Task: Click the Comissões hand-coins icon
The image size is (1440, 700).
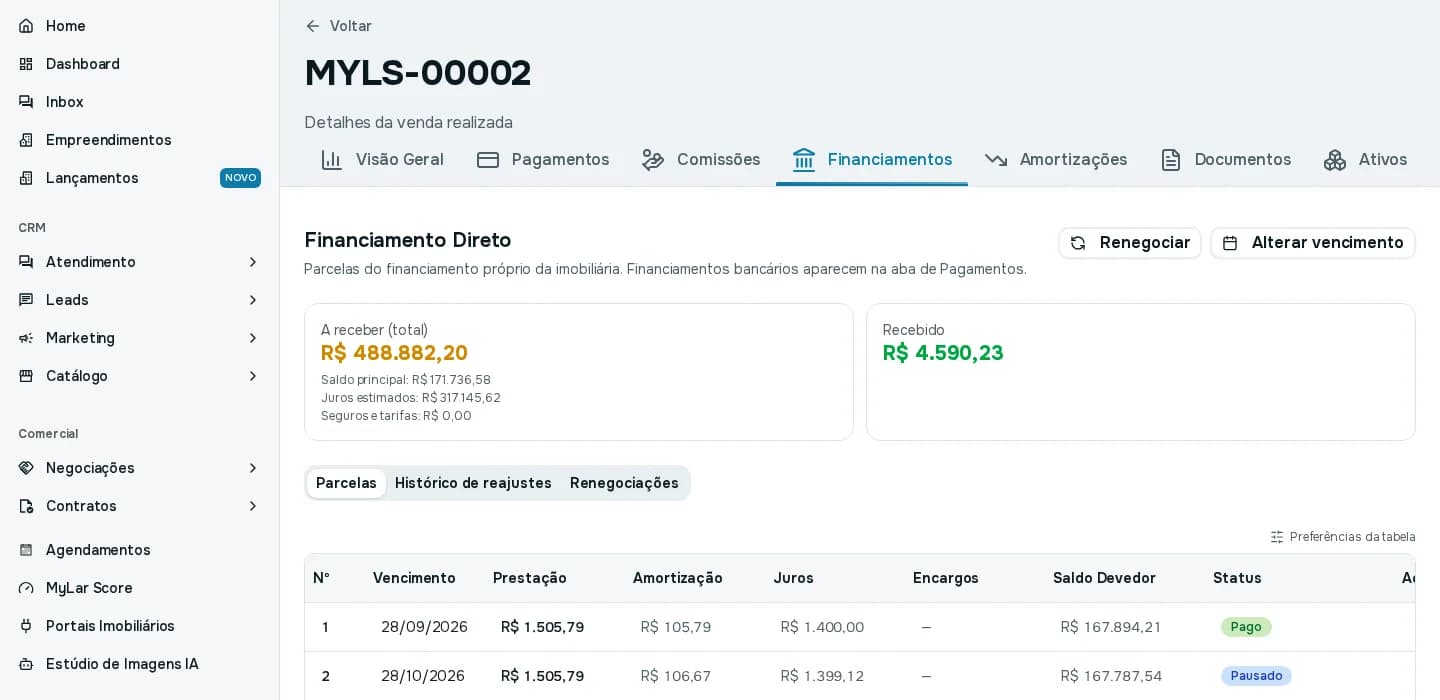Action: (653, 160)
